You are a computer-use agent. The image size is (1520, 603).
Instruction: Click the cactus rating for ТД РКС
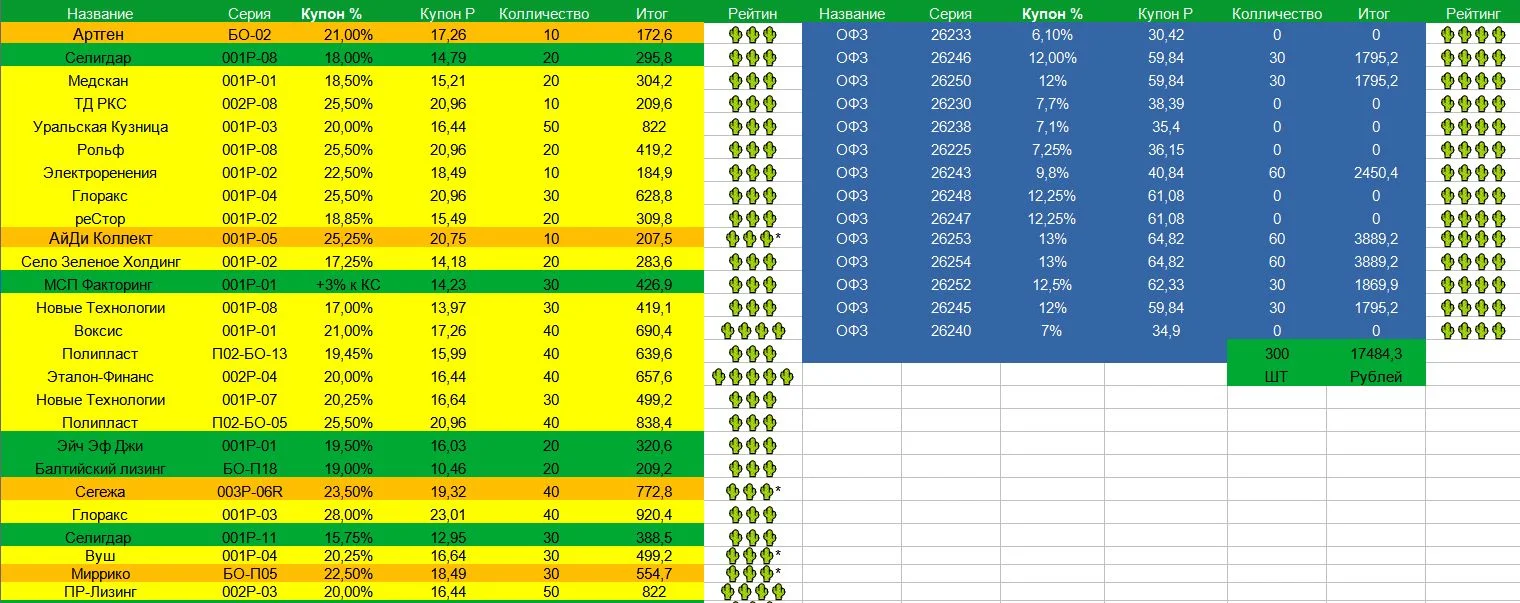click(752, 104)
